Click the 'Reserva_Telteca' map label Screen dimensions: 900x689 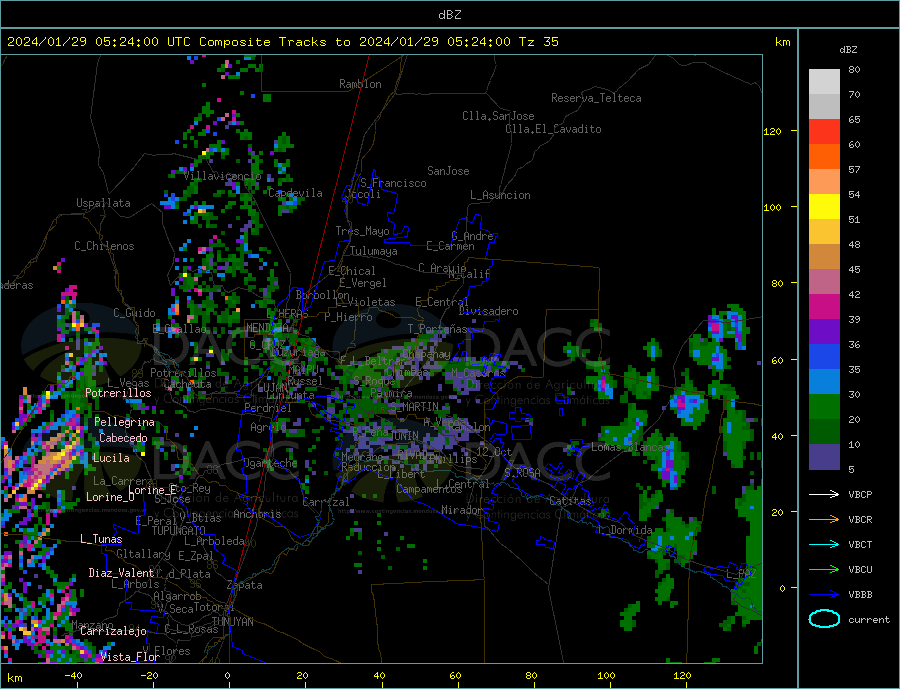(596, 98)
